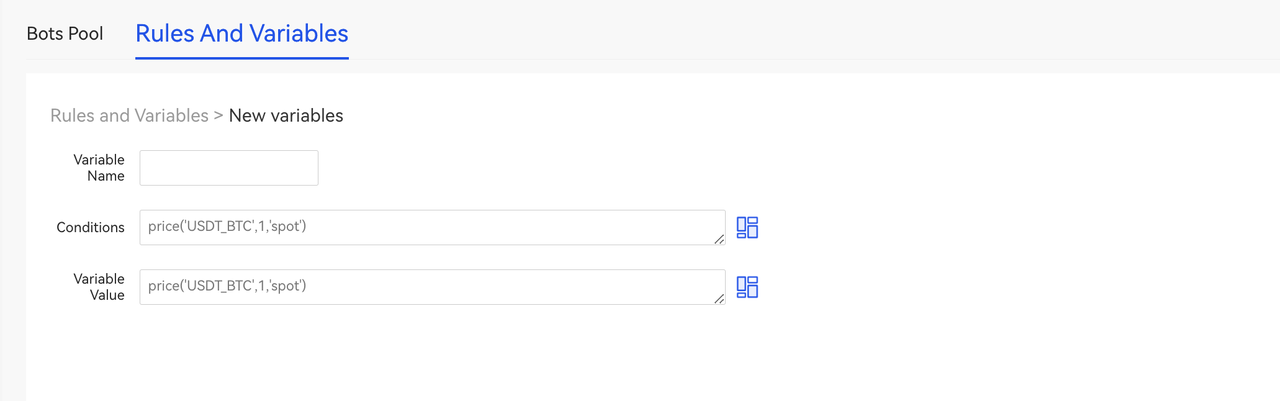Click the New variables breadcrumb text
This screenshot has height=401, width=1280.
(x=286, y=116)
